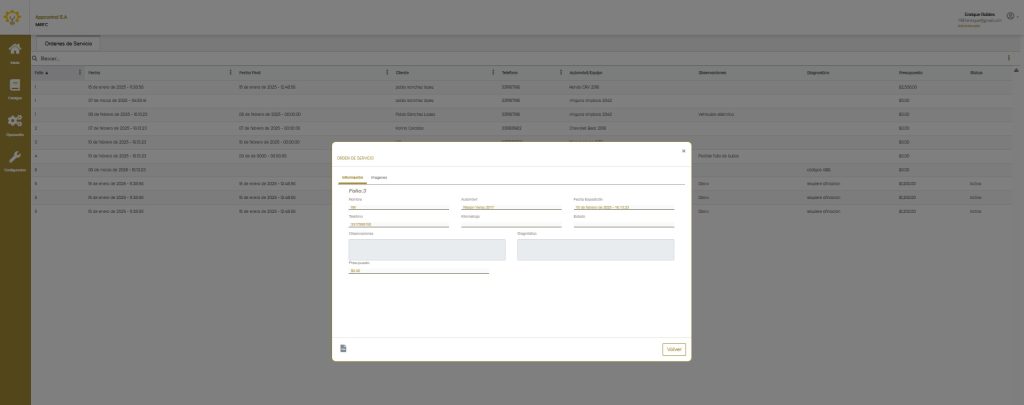Click the user account avatar icon

coord(1010,16)
